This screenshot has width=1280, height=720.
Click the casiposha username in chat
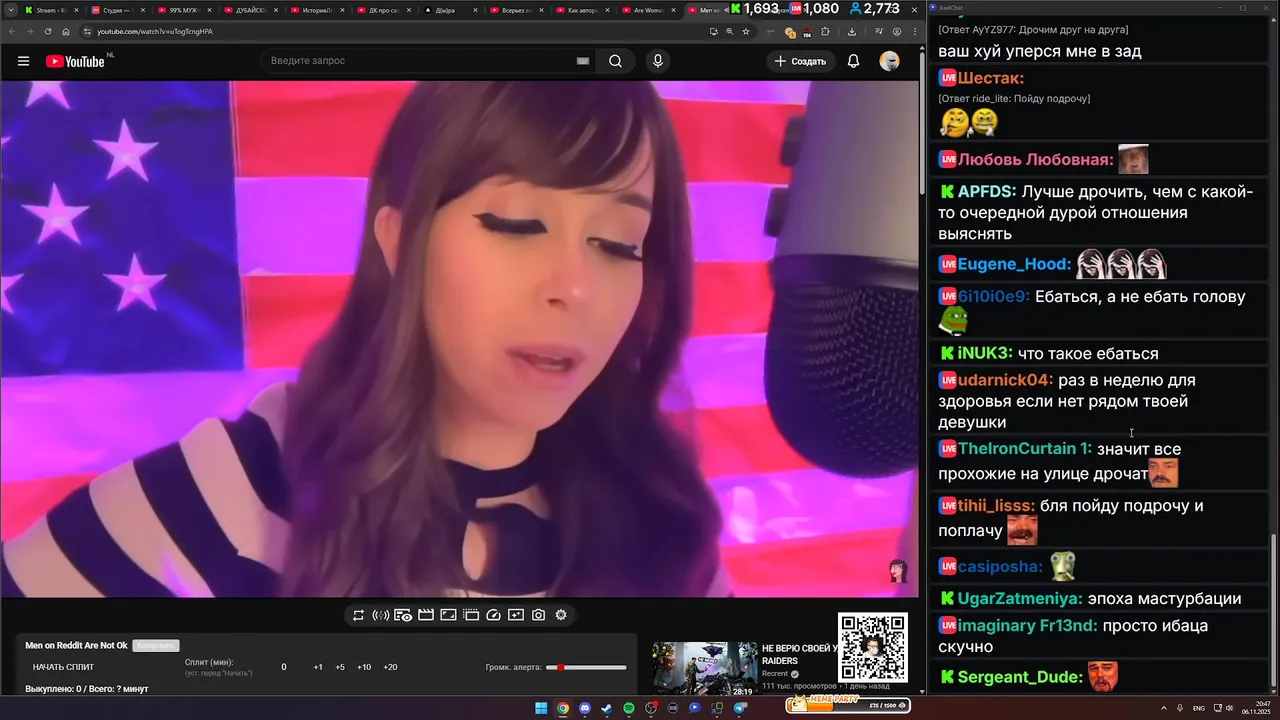pos(1000,567)
